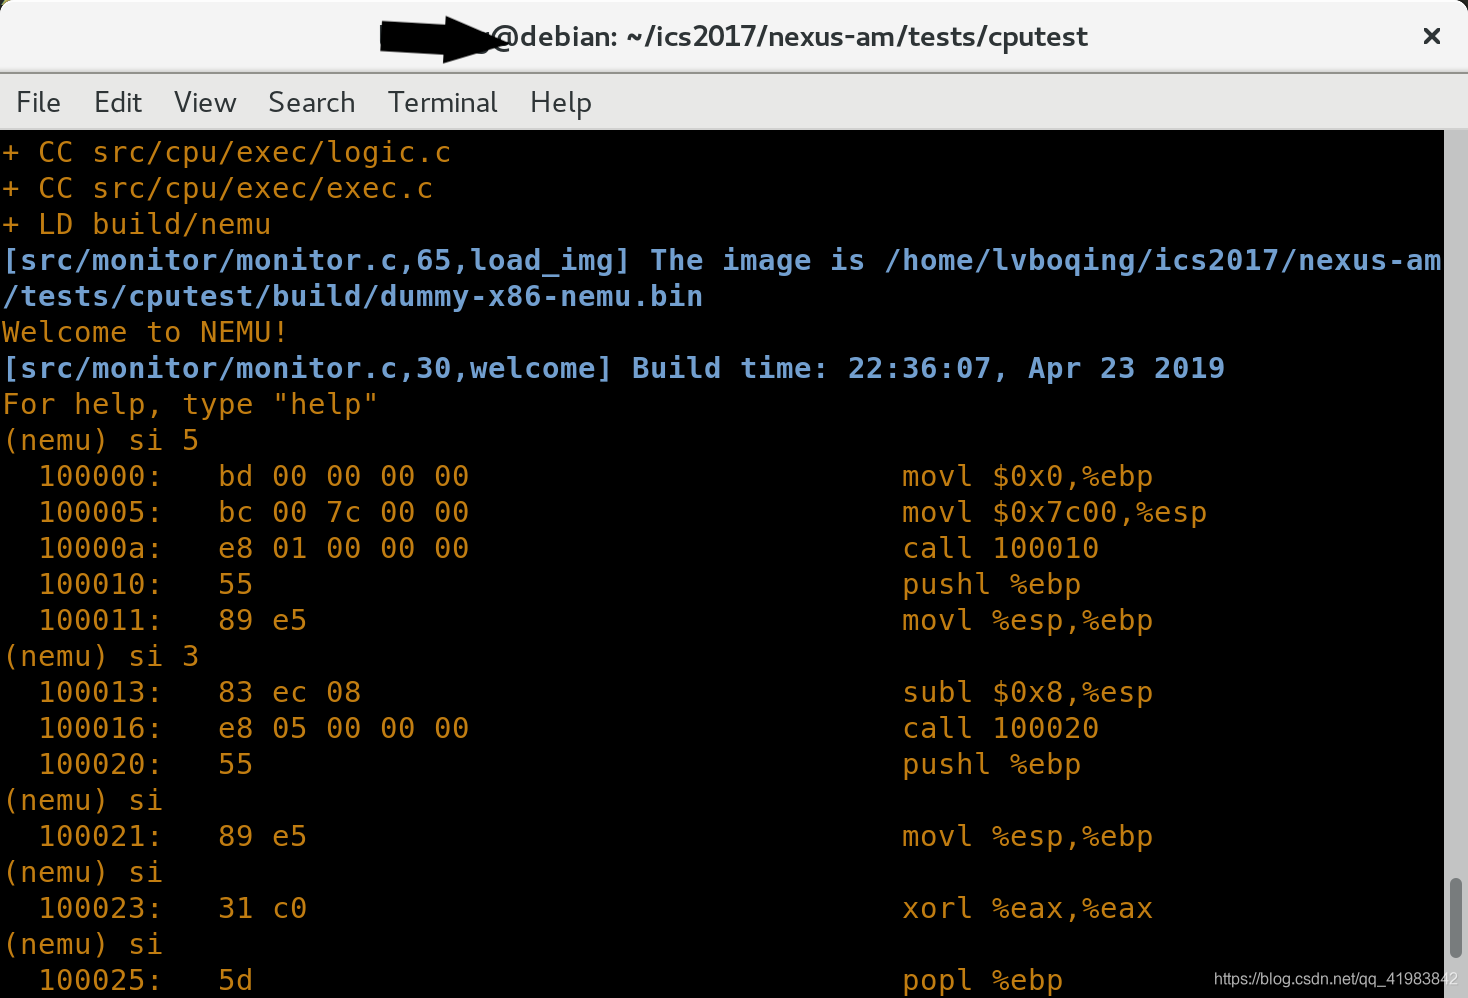Click instruction 'xorl %eax,%eax'
The image size is (1468, 998).
pyautogui.click(x=1027, y=908)
